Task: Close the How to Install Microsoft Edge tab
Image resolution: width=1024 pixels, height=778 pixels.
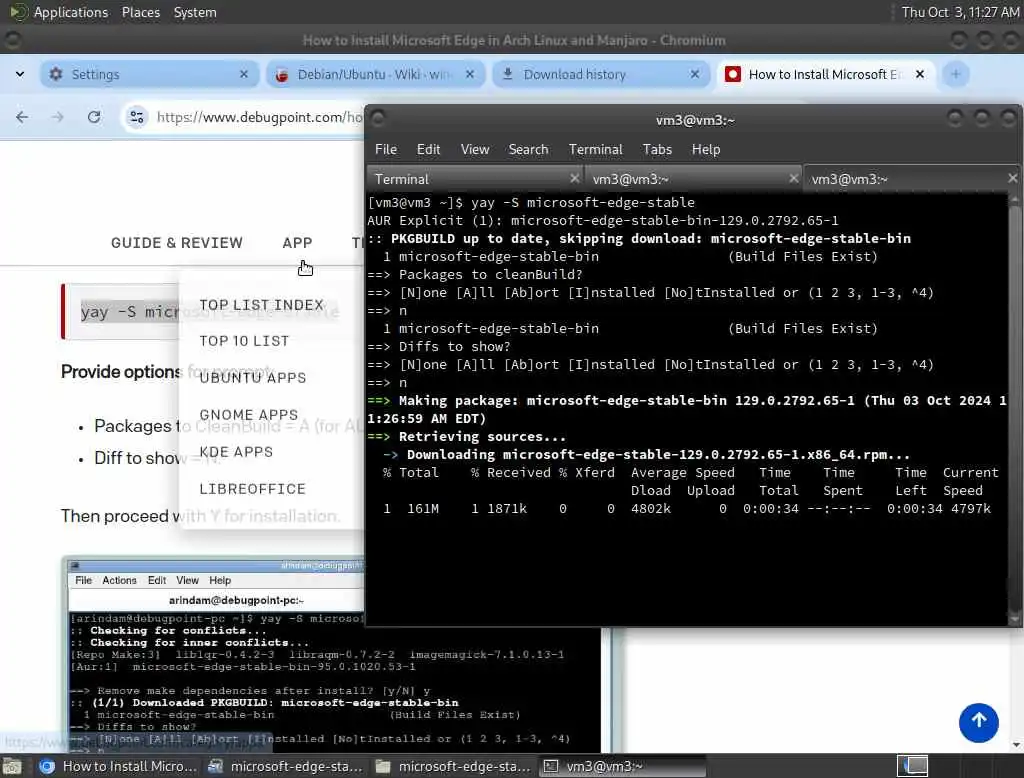Action: coord(920,74)
